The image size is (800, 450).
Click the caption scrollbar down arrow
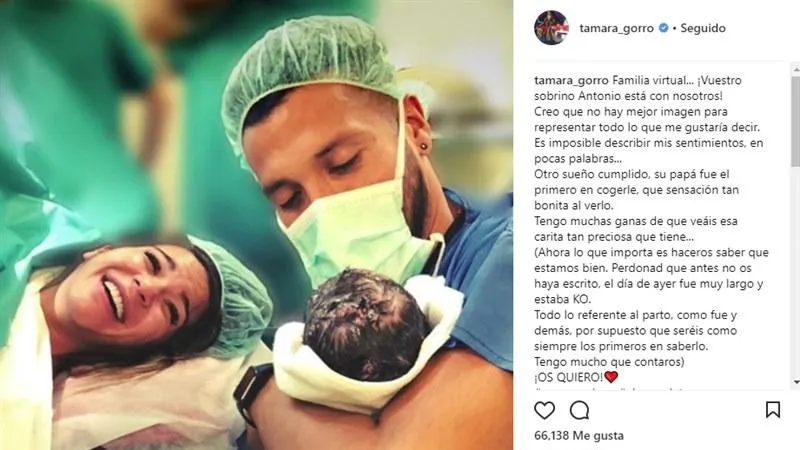796,382
